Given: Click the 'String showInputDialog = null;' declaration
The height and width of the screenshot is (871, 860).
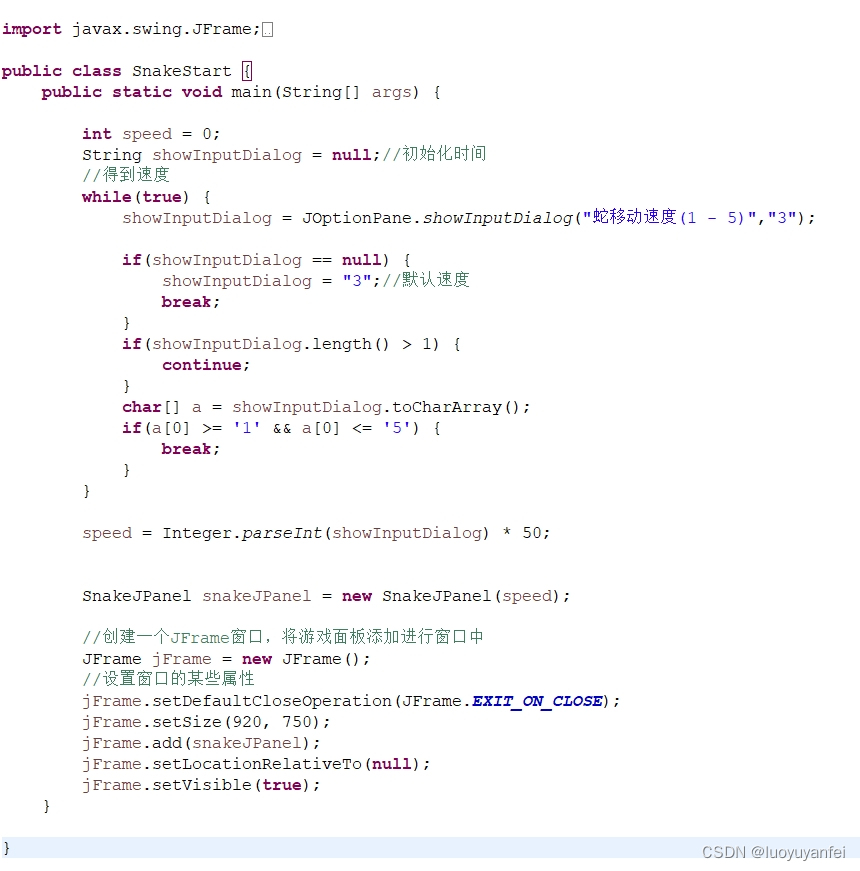Looking at the screenshot, I should [x=231, y=155].
